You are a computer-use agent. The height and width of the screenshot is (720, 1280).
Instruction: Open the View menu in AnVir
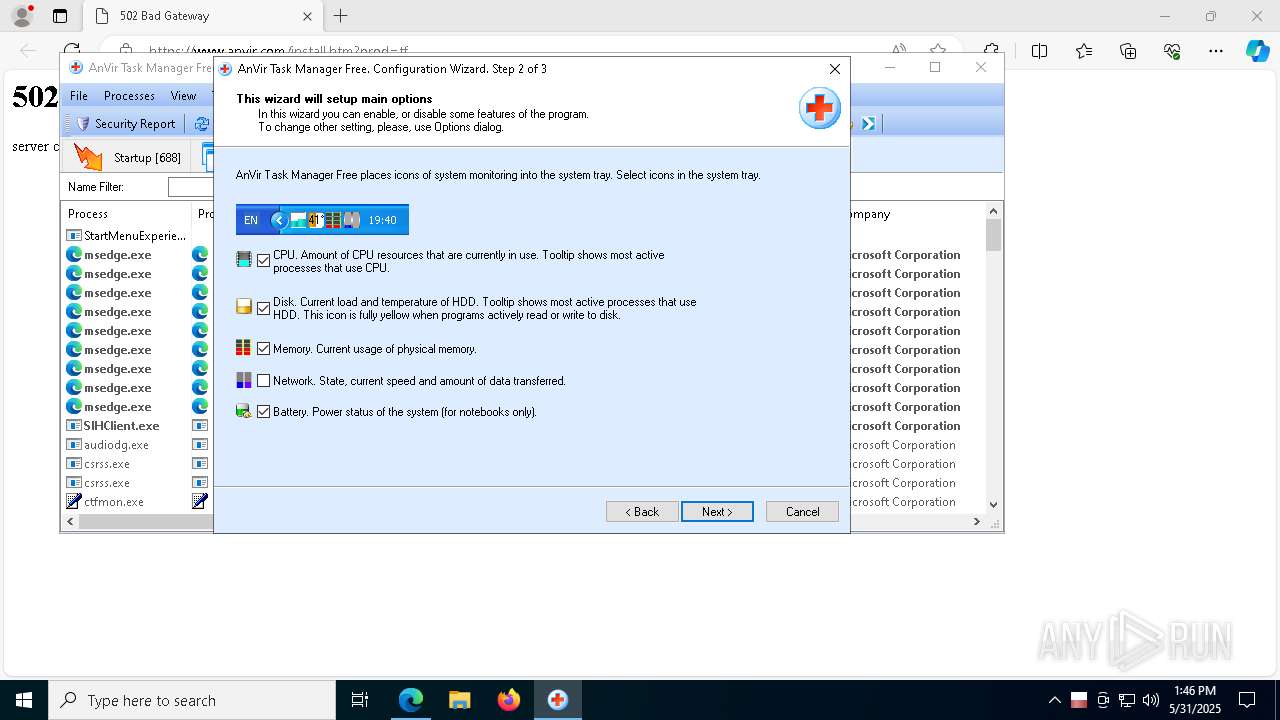click(183, 96)
